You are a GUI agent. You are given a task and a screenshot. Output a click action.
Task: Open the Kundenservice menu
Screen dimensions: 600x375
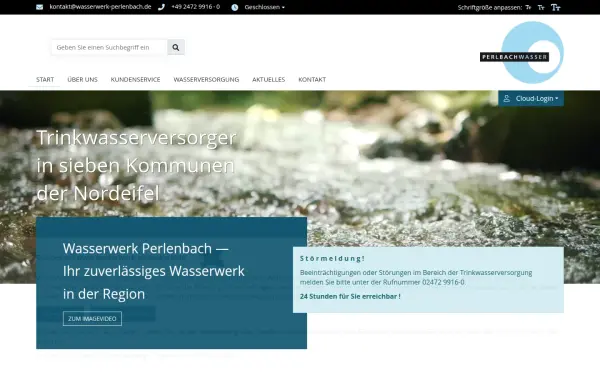click(135, 80)
